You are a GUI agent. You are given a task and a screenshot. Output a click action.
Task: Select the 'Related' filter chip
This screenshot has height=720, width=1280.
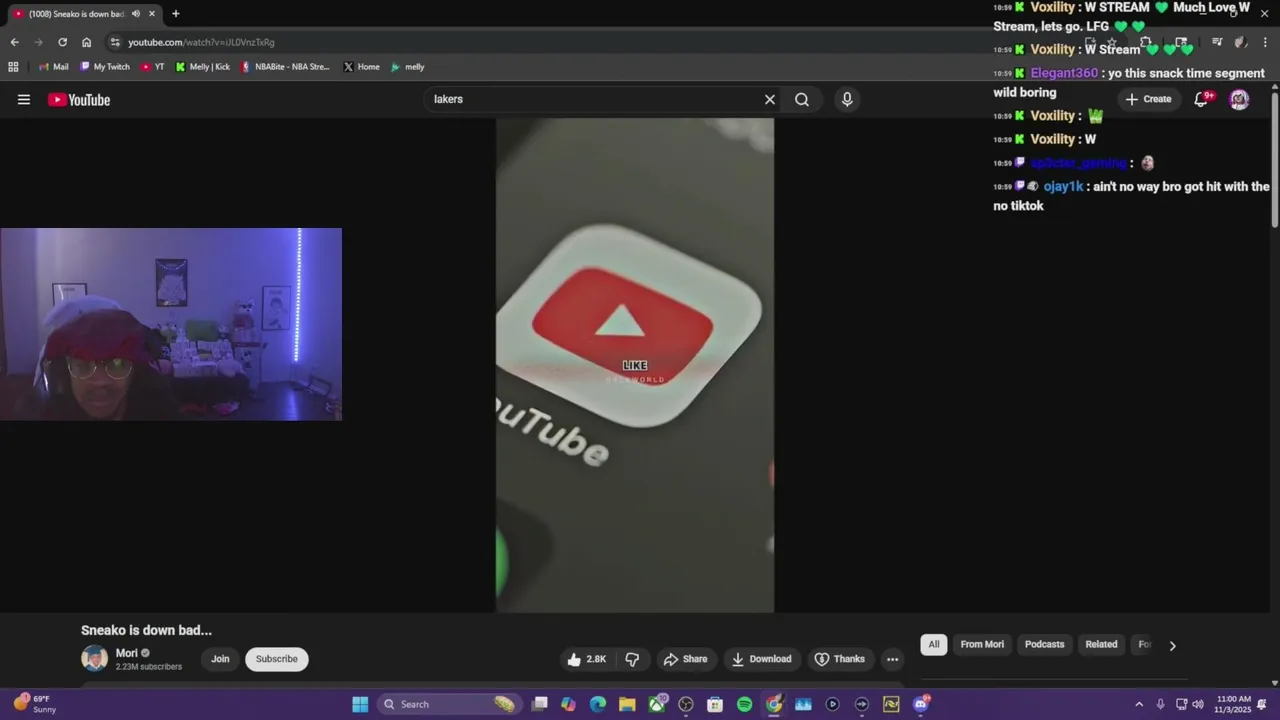(x=1101, y=645)
